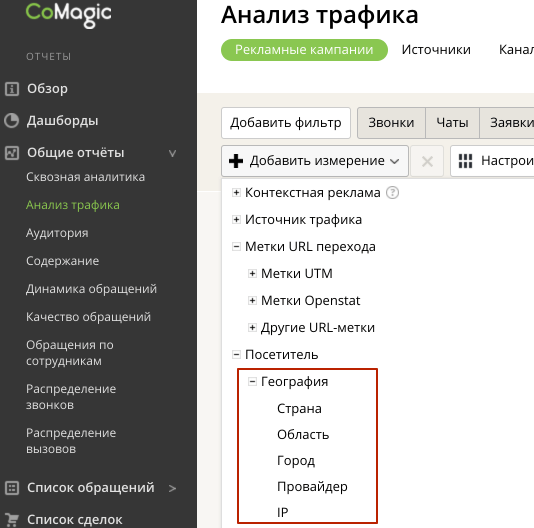Image resolution: width=534 pixels, height=528 pixels.
Task: Click the Дашборды pie chart icon
Action: (x=12, y=121)
